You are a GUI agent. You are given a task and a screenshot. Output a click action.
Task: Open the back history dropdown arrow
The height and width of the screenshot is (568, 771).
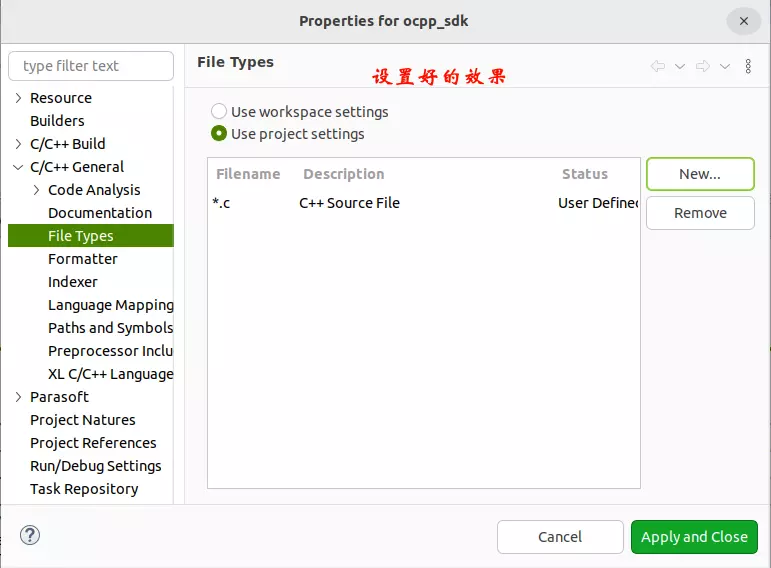(680, 66)
